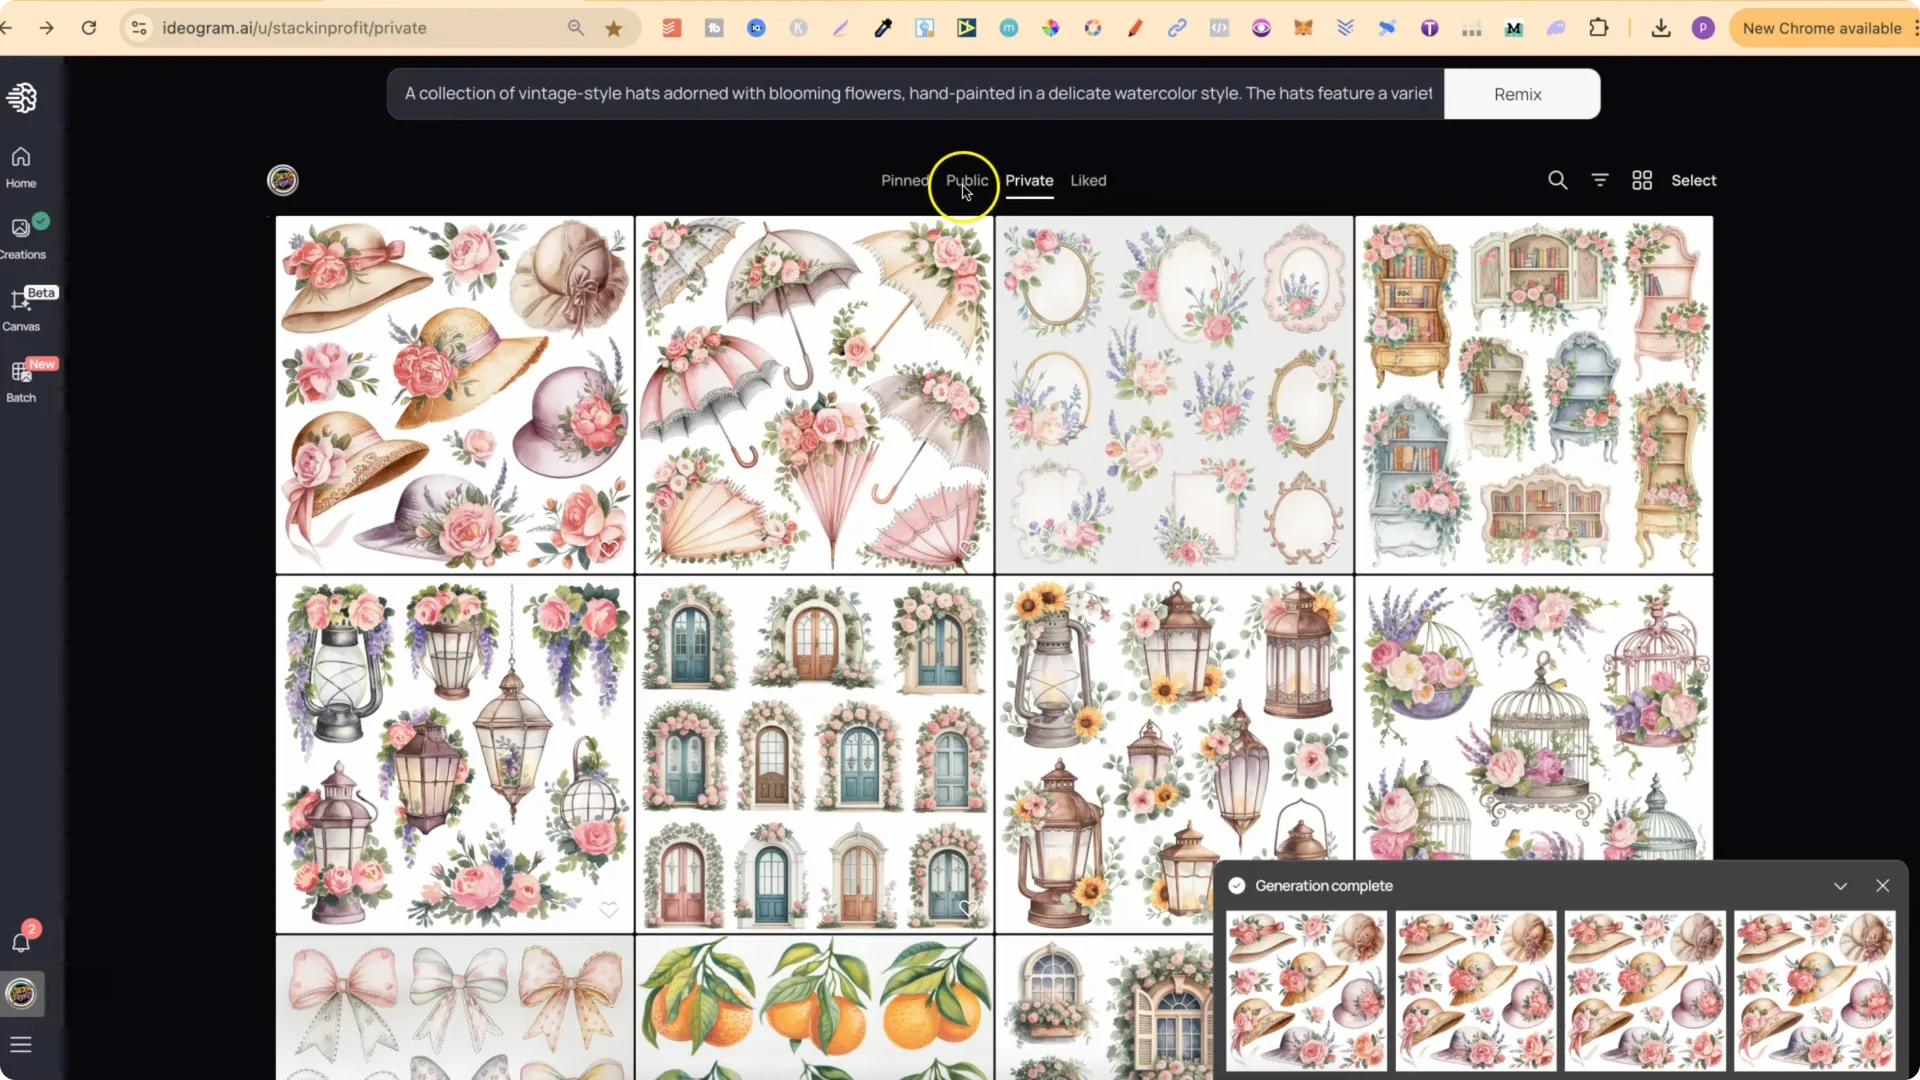Click Select to start selecting images

tap(1694, 180)
